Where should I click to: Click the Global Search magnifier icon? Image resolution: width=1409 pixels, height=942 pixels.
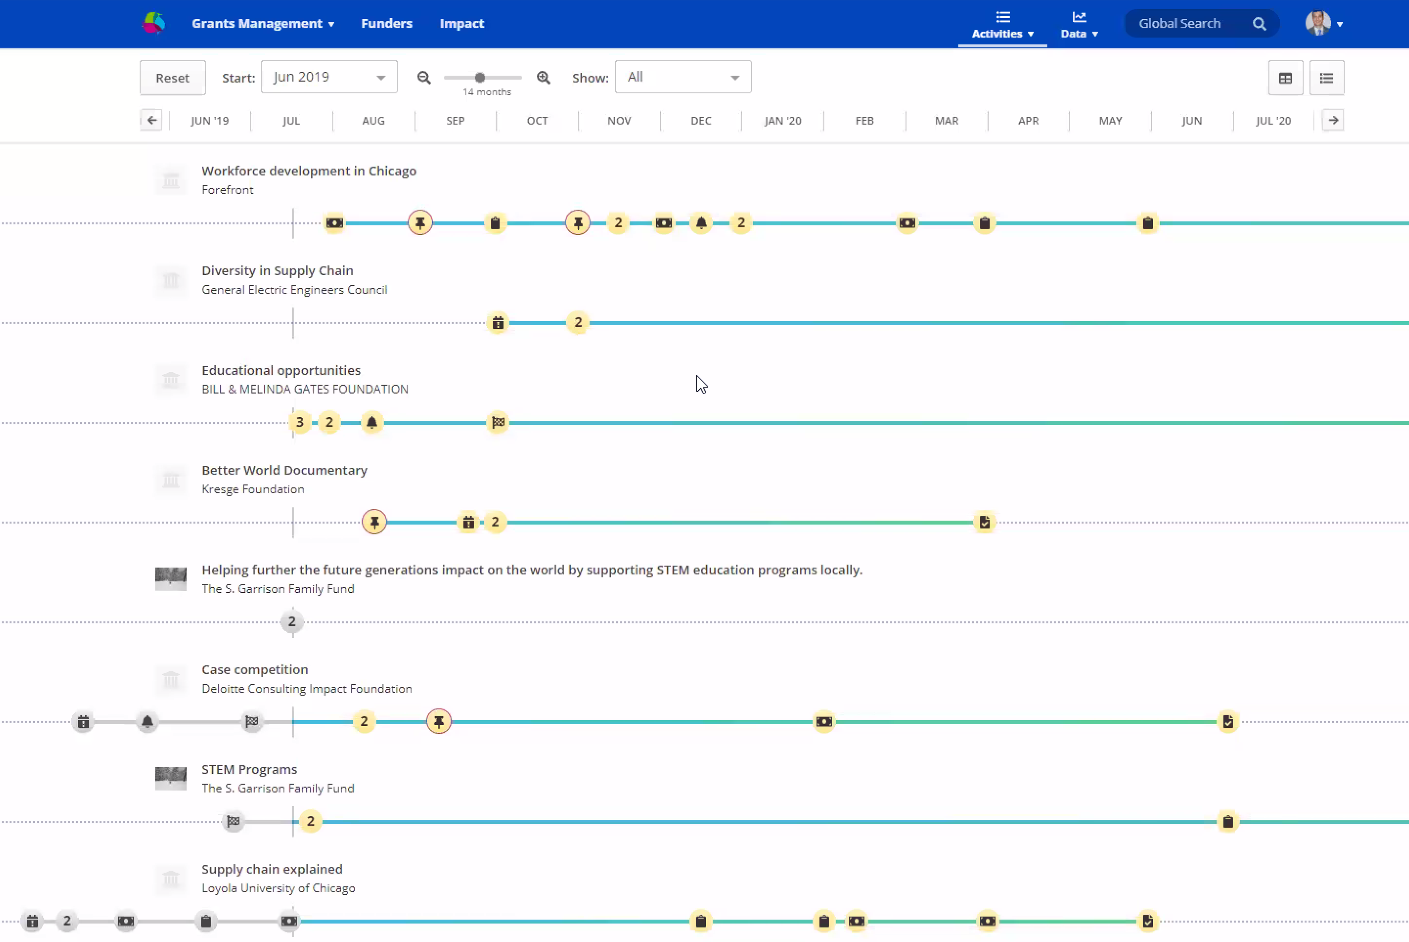point(1259,24)
